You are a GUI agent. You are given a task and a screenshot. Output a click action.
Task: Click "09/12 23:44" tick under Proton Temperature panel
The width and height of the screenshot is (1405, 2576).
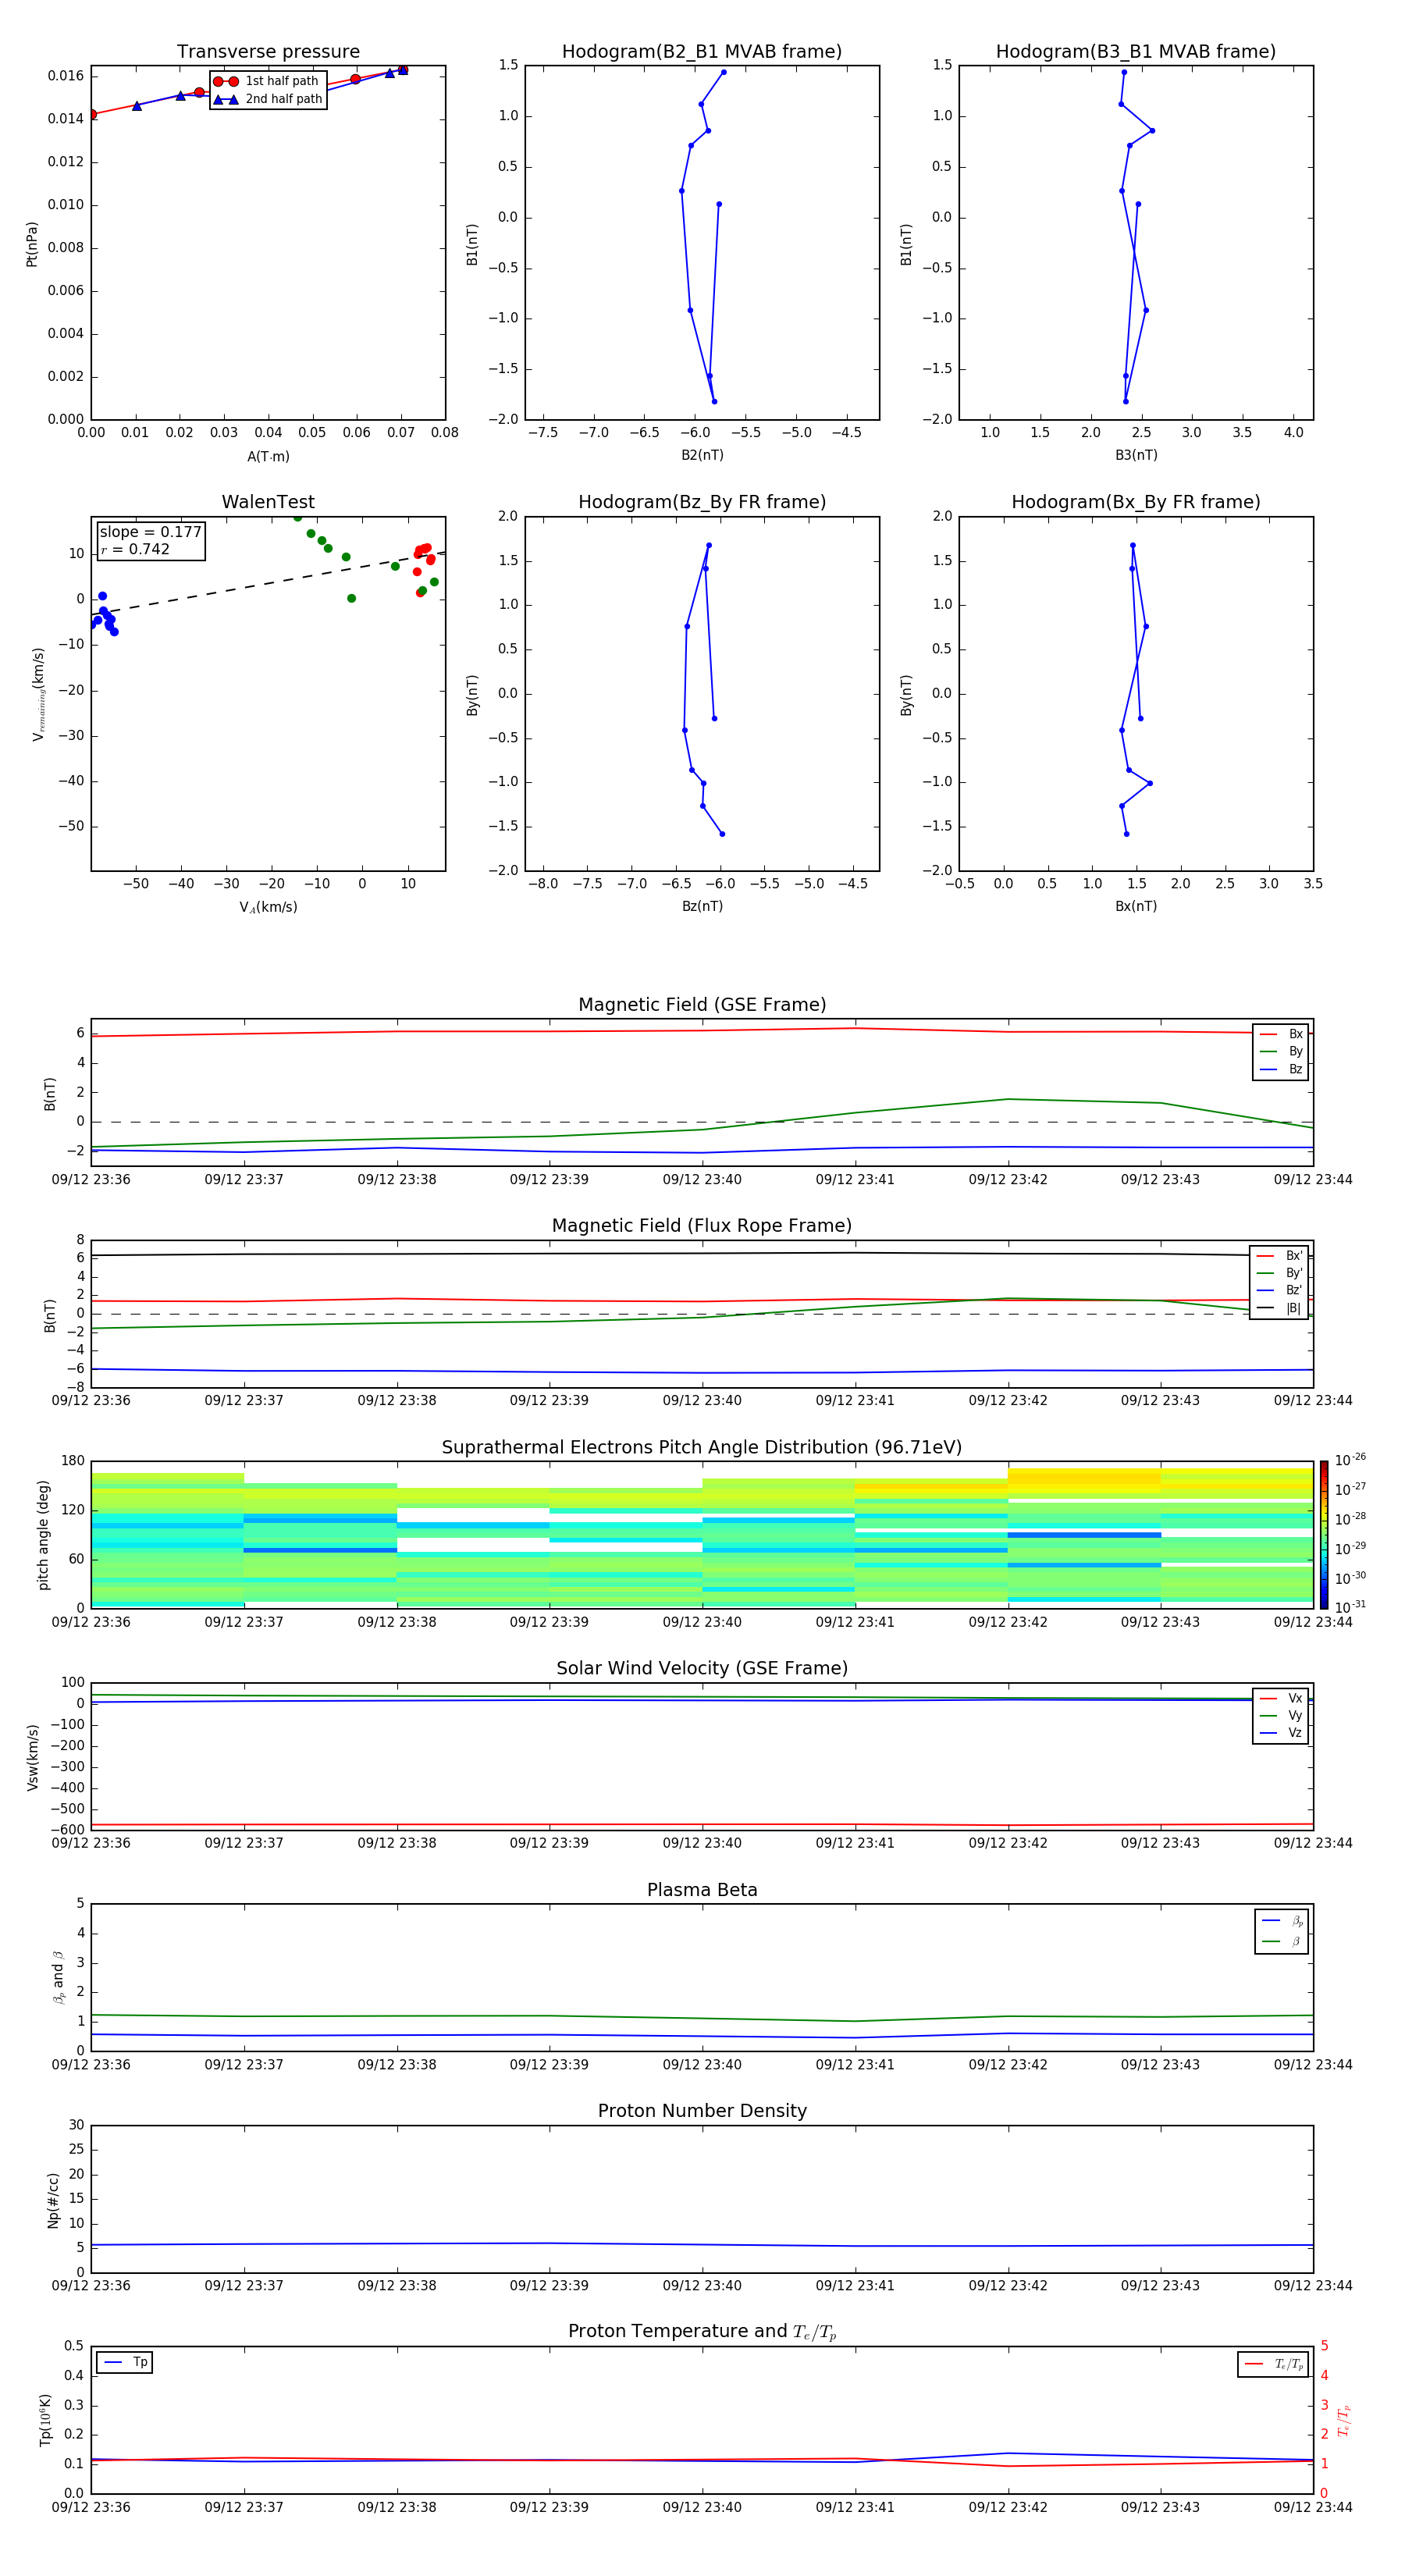pyautogui.click(x=1313, y=2508)
